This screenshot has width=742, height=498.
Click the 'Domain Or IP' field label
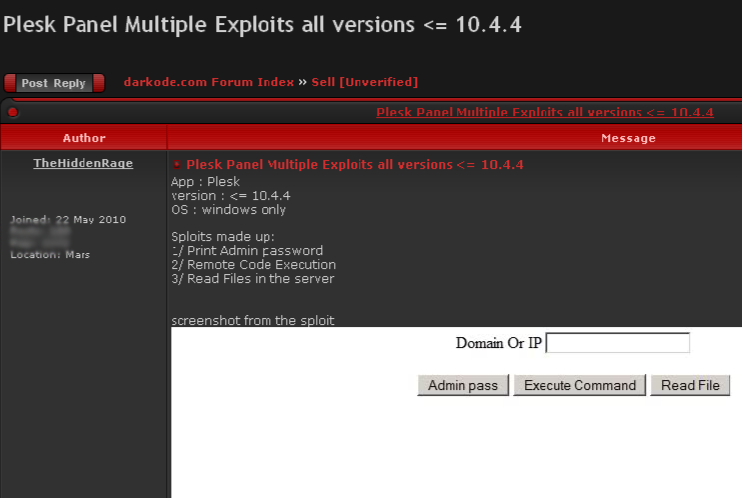click(x=498, y=343)
